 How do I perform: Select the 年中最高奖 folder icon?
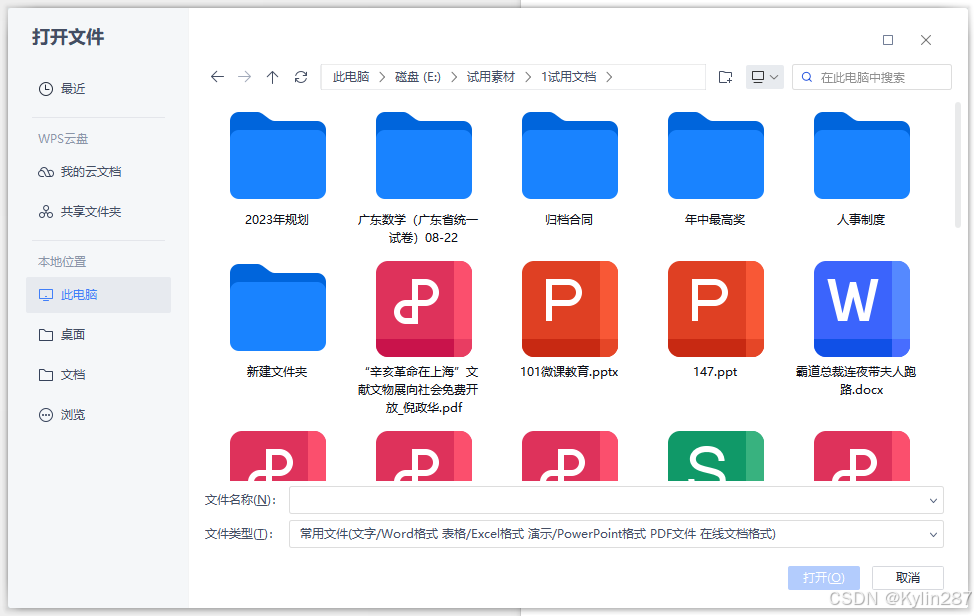(716, 156)
